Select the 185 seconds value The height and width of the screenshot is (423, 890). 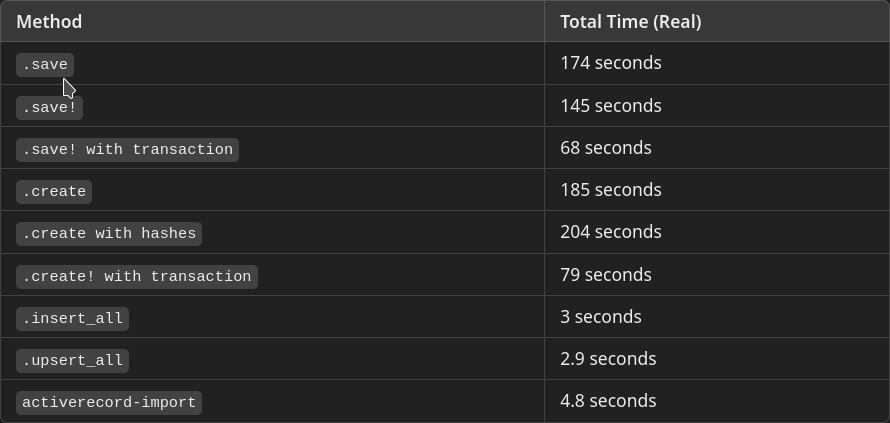[x=610, y=190]
